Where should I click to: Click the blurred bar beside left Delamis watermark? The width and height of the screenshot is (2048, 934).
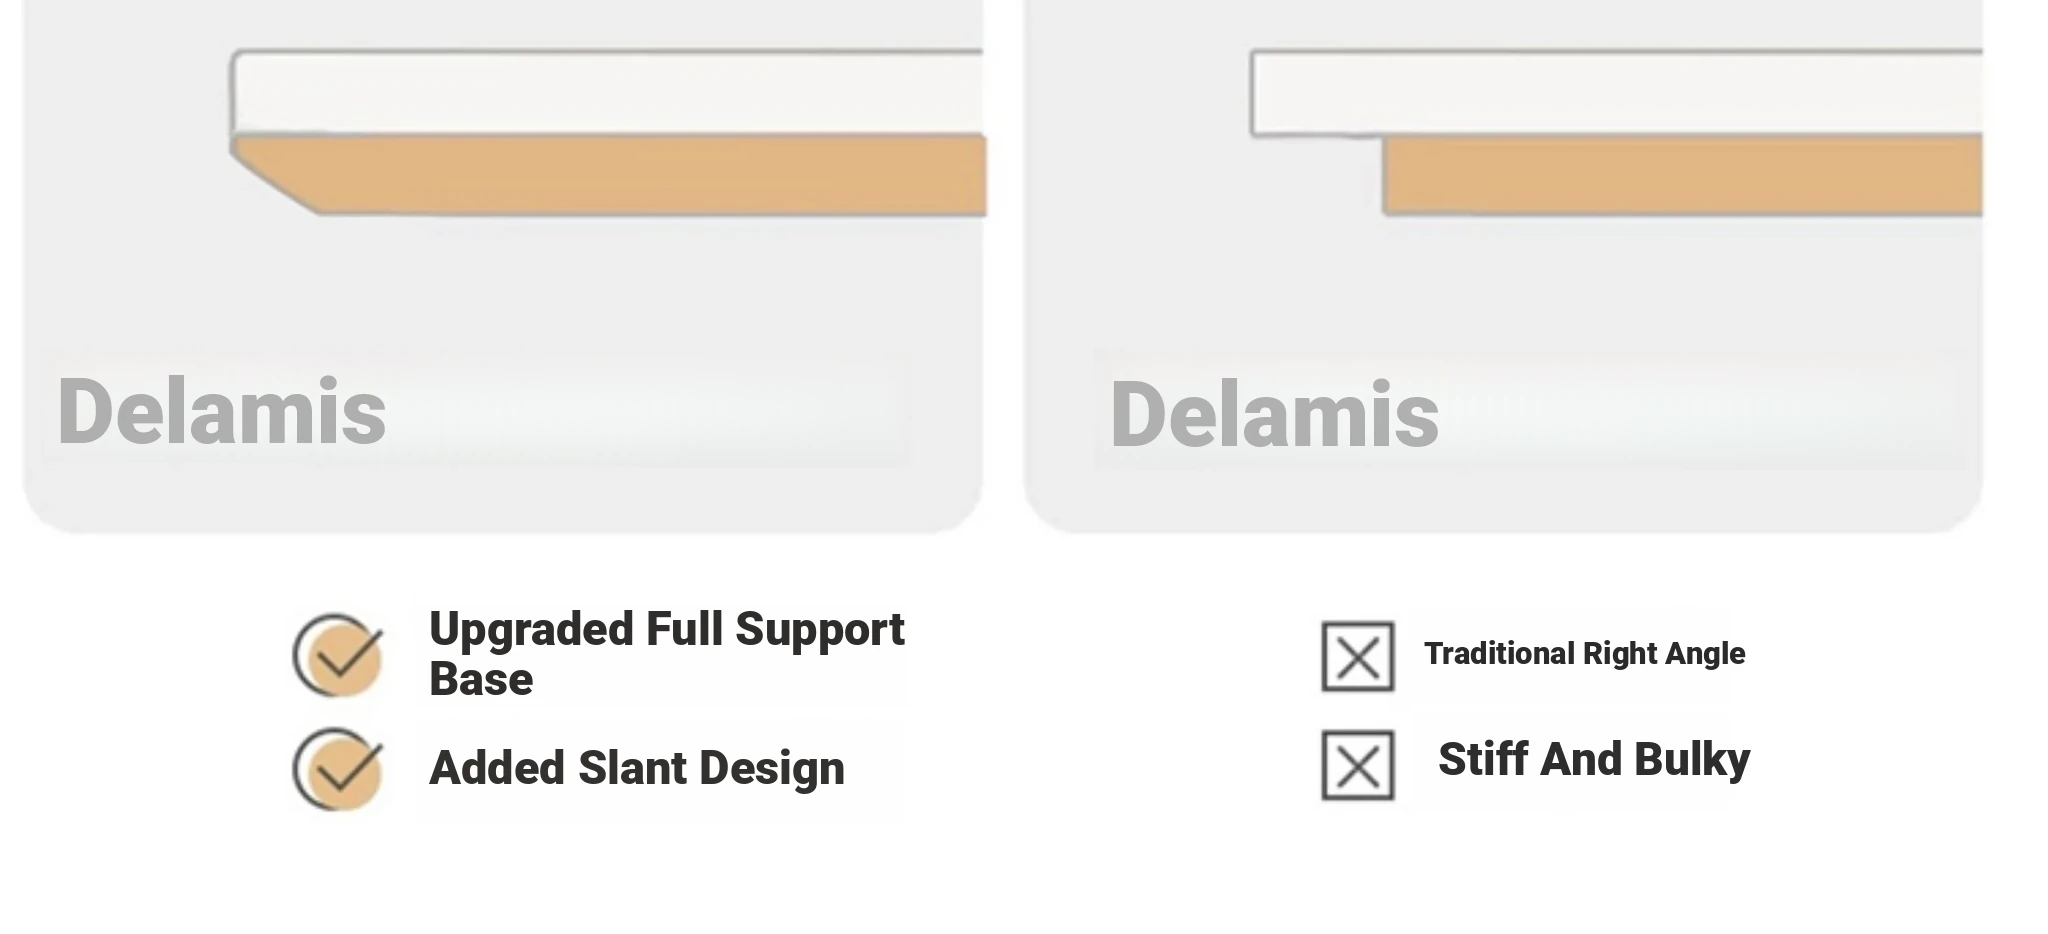pyautogui.click(x=675, y=410)
